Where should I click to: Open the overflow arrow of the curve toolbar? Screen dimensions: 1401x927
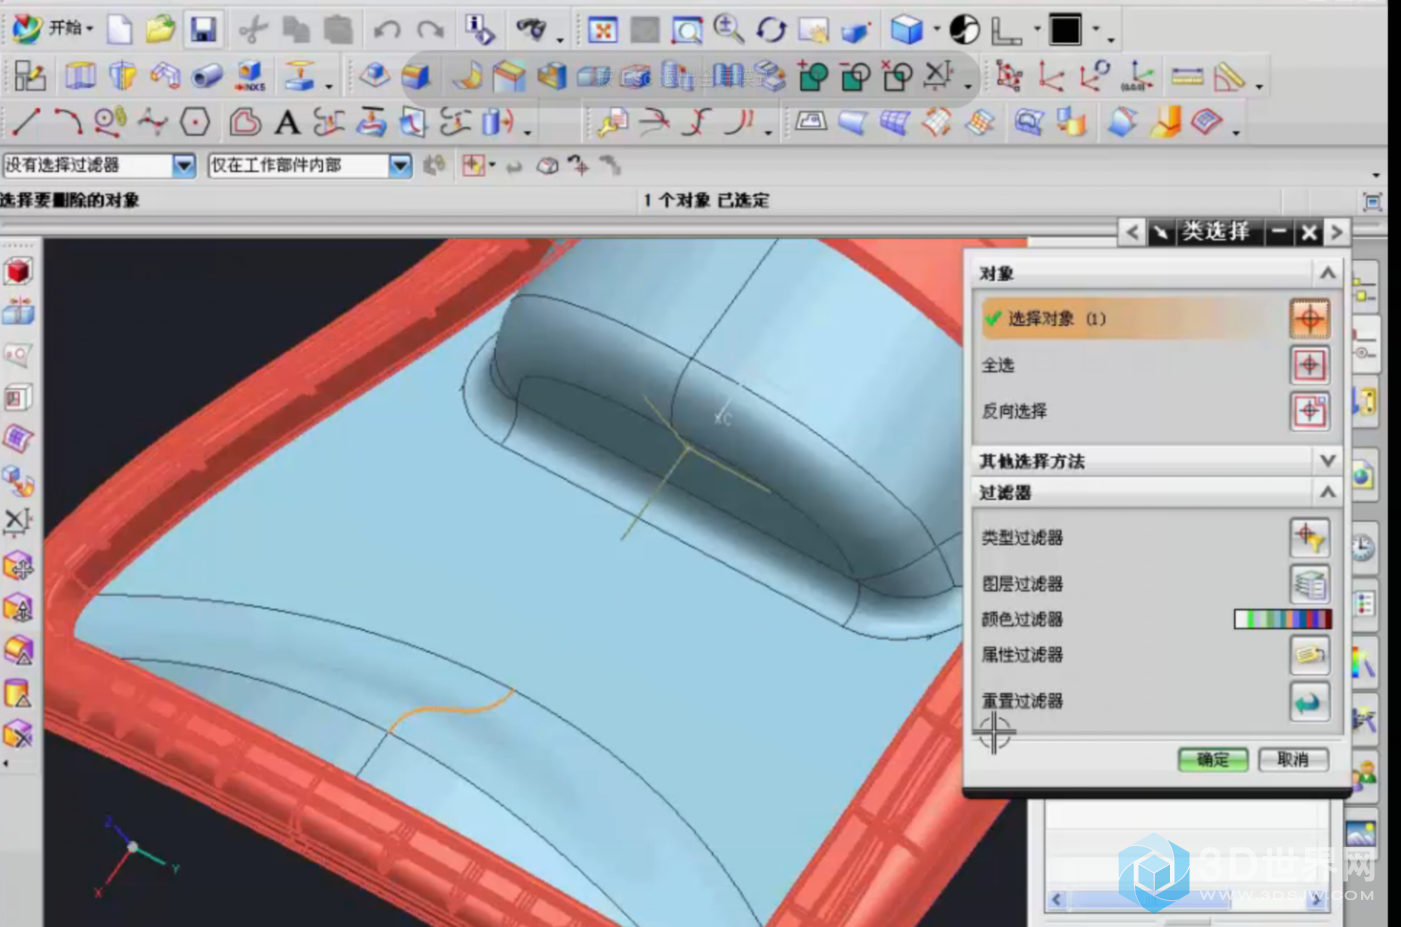[528, 133]
